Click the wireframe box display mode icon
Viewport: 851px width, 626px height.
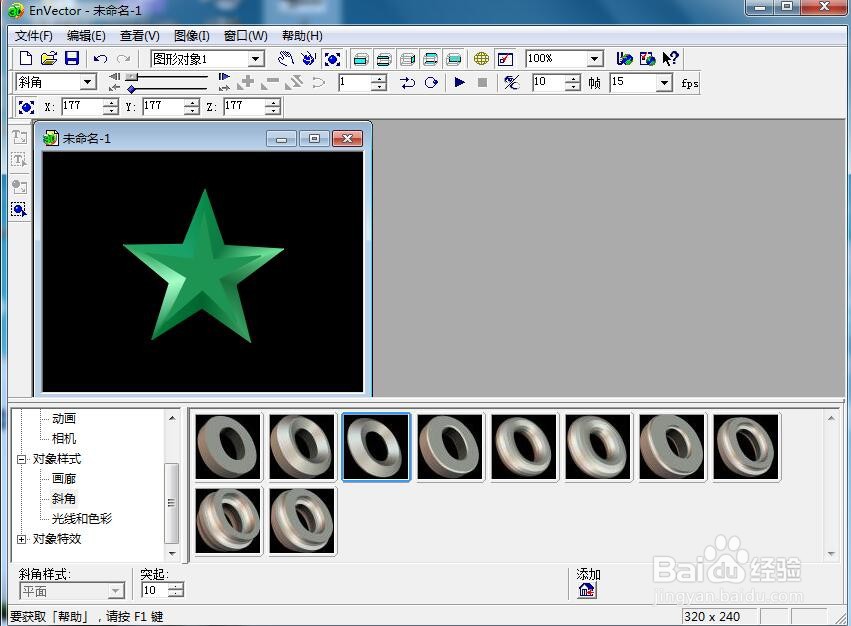click(x=407, y=59)
